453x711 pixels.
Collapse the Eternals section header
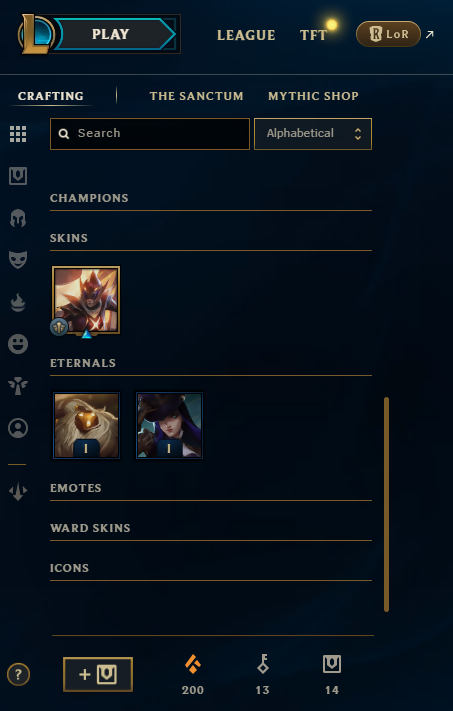coord(211,364)
